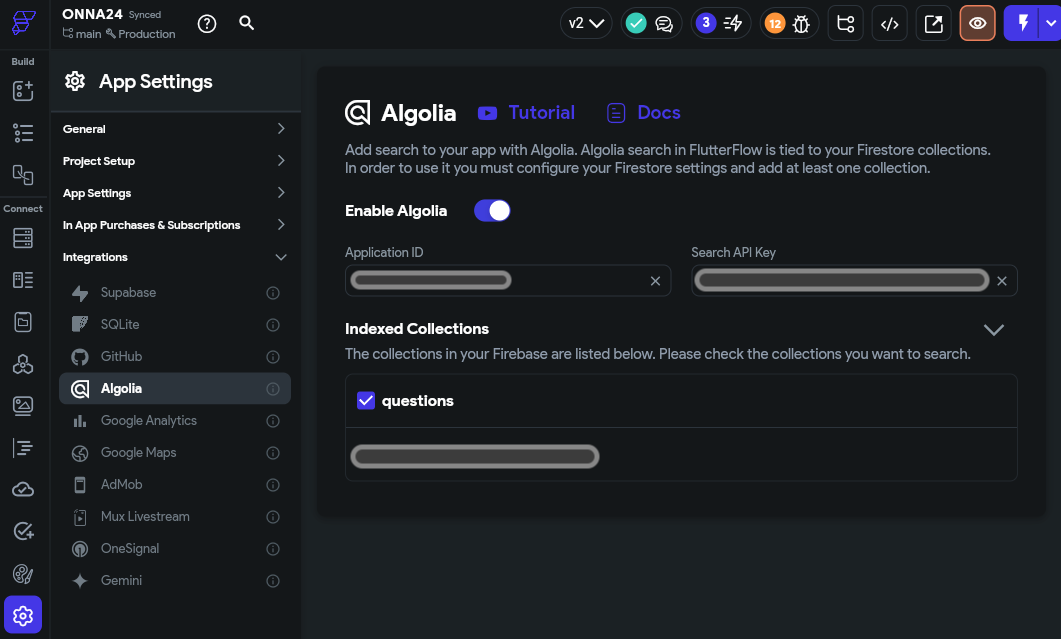Open the API Calls cubes icon

23,364
